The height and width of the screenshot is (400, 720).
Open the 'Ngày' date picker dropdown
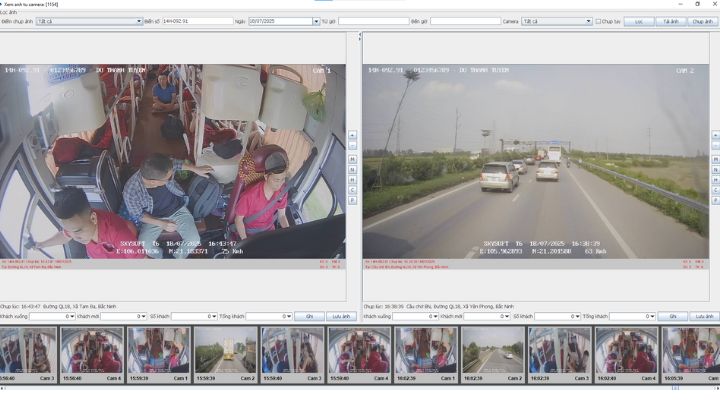[x=315, y=21]
